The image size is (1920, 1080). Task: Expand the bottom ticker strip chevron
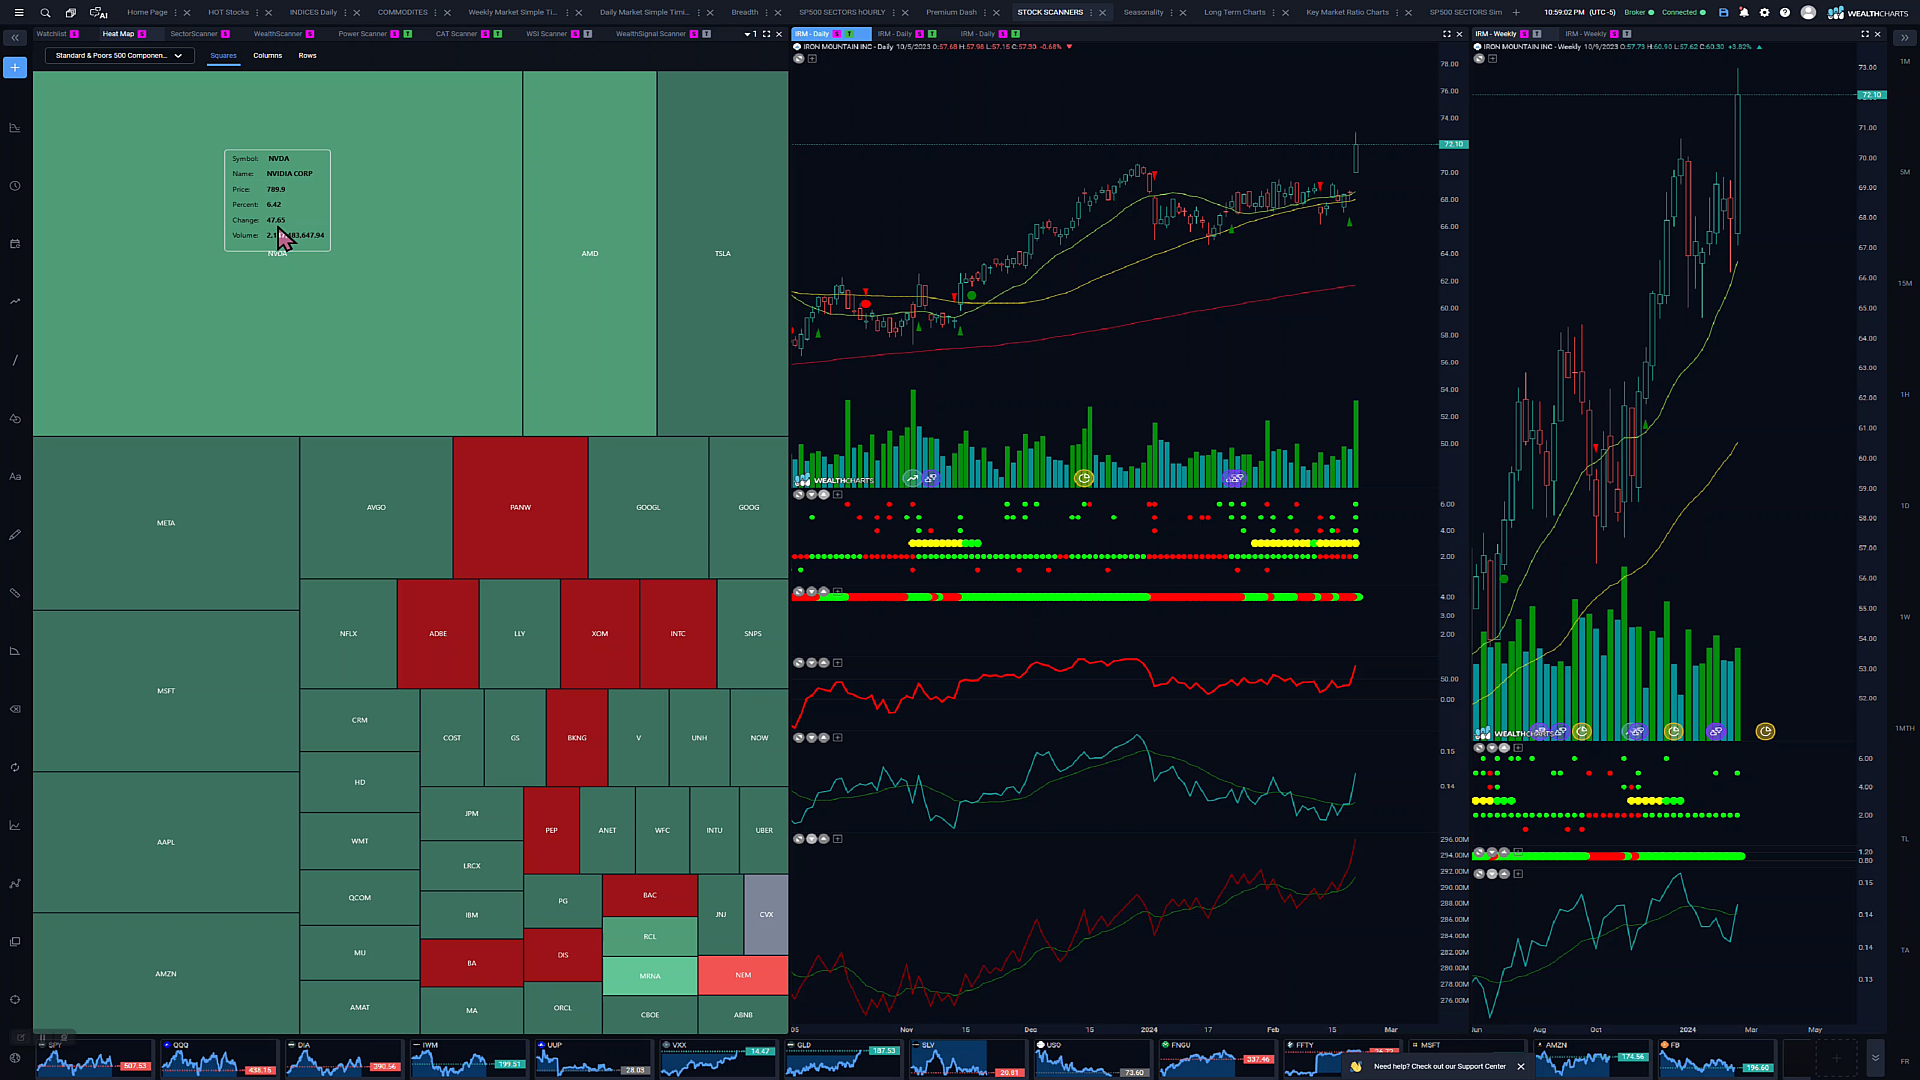click(1875, 1058)
